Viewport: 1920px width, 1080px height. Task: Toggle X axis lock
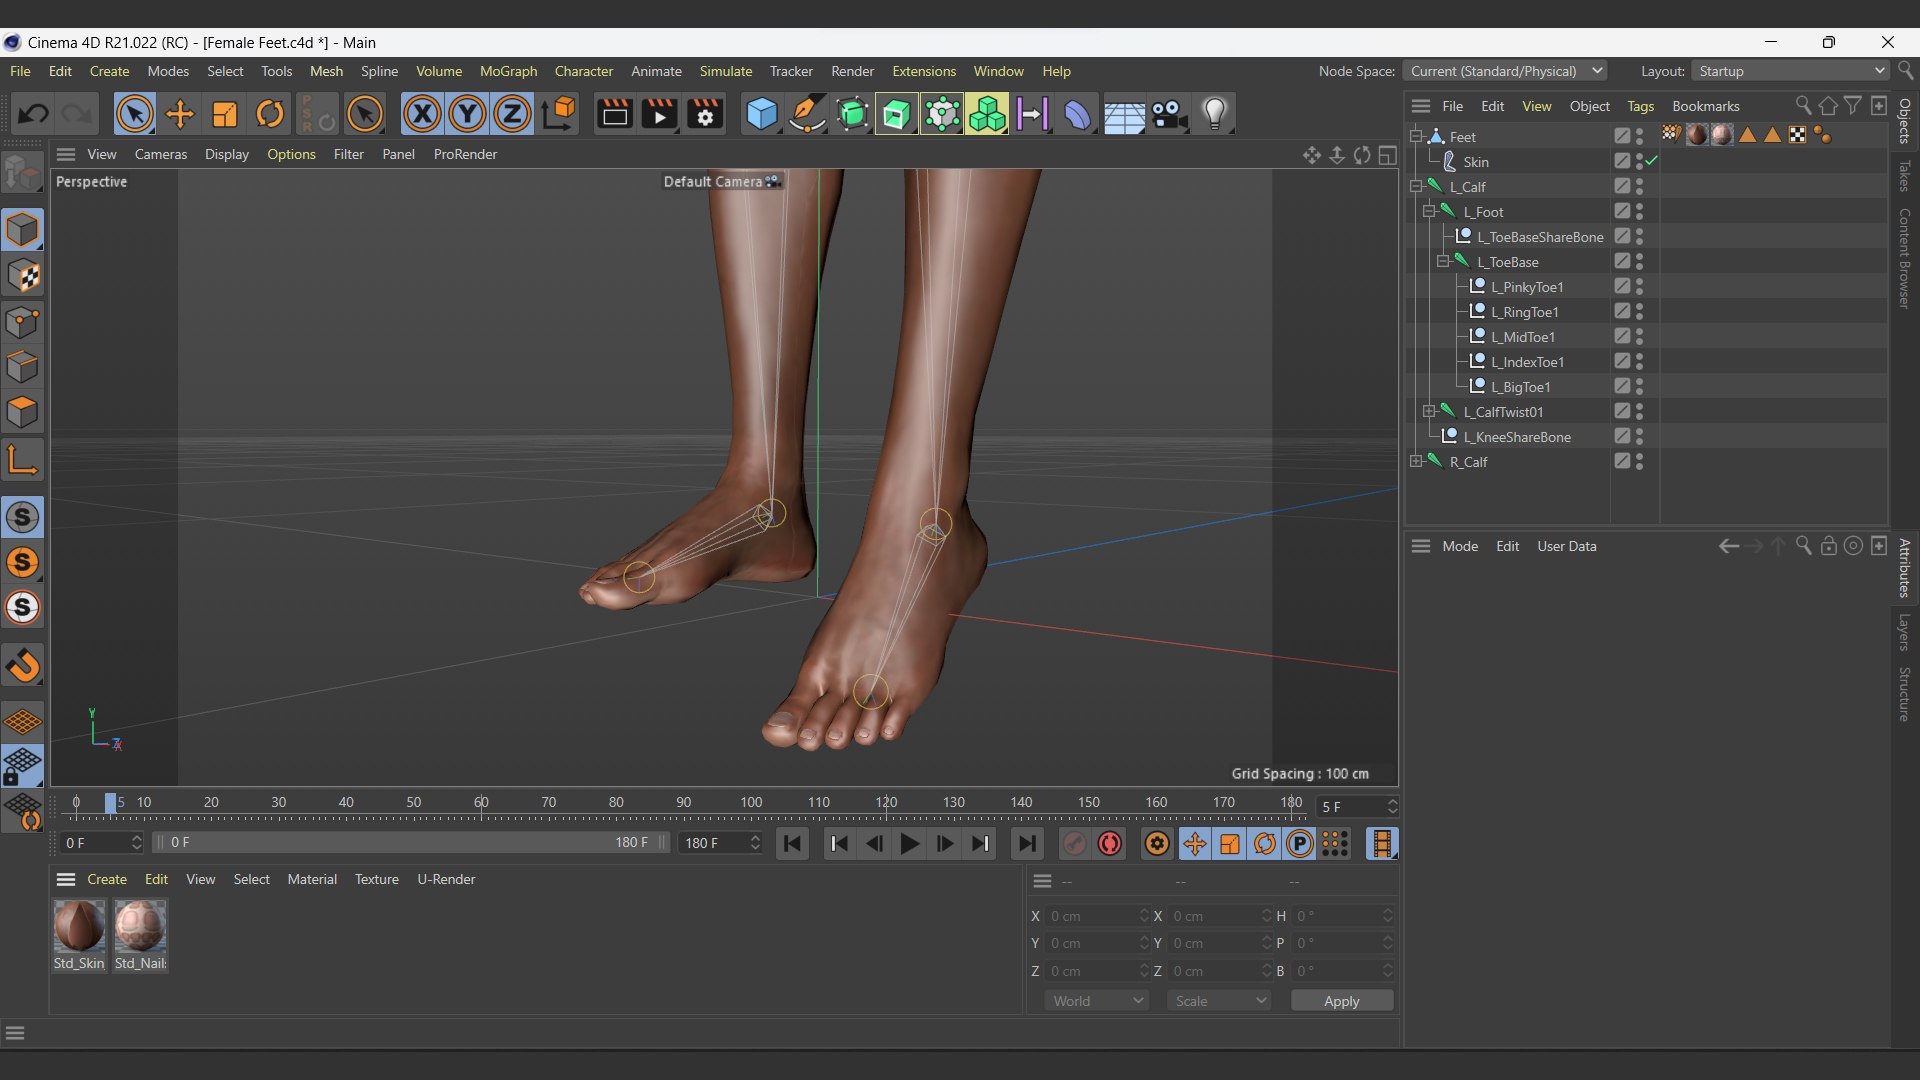tap(422, 114)
